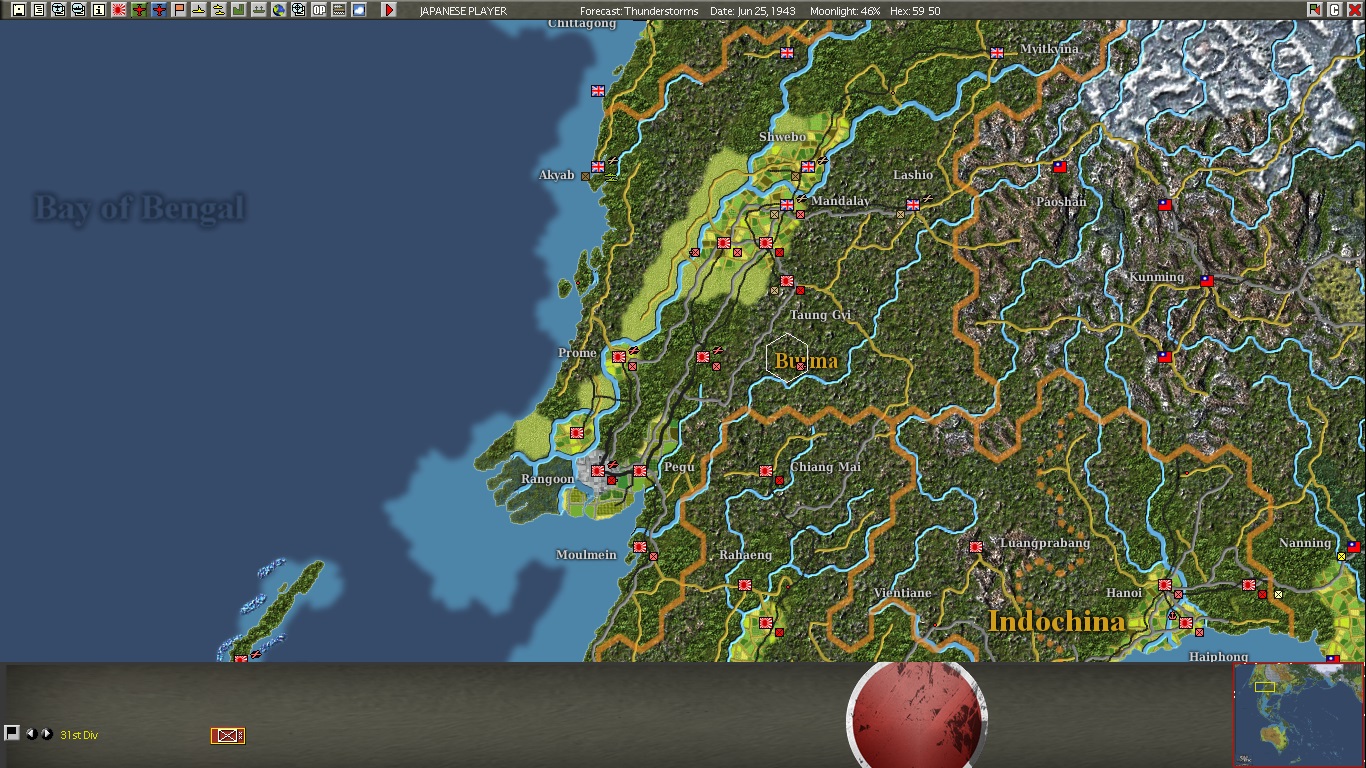
Task: Click the orange flag toolbar icon
Action: [179, 10]
